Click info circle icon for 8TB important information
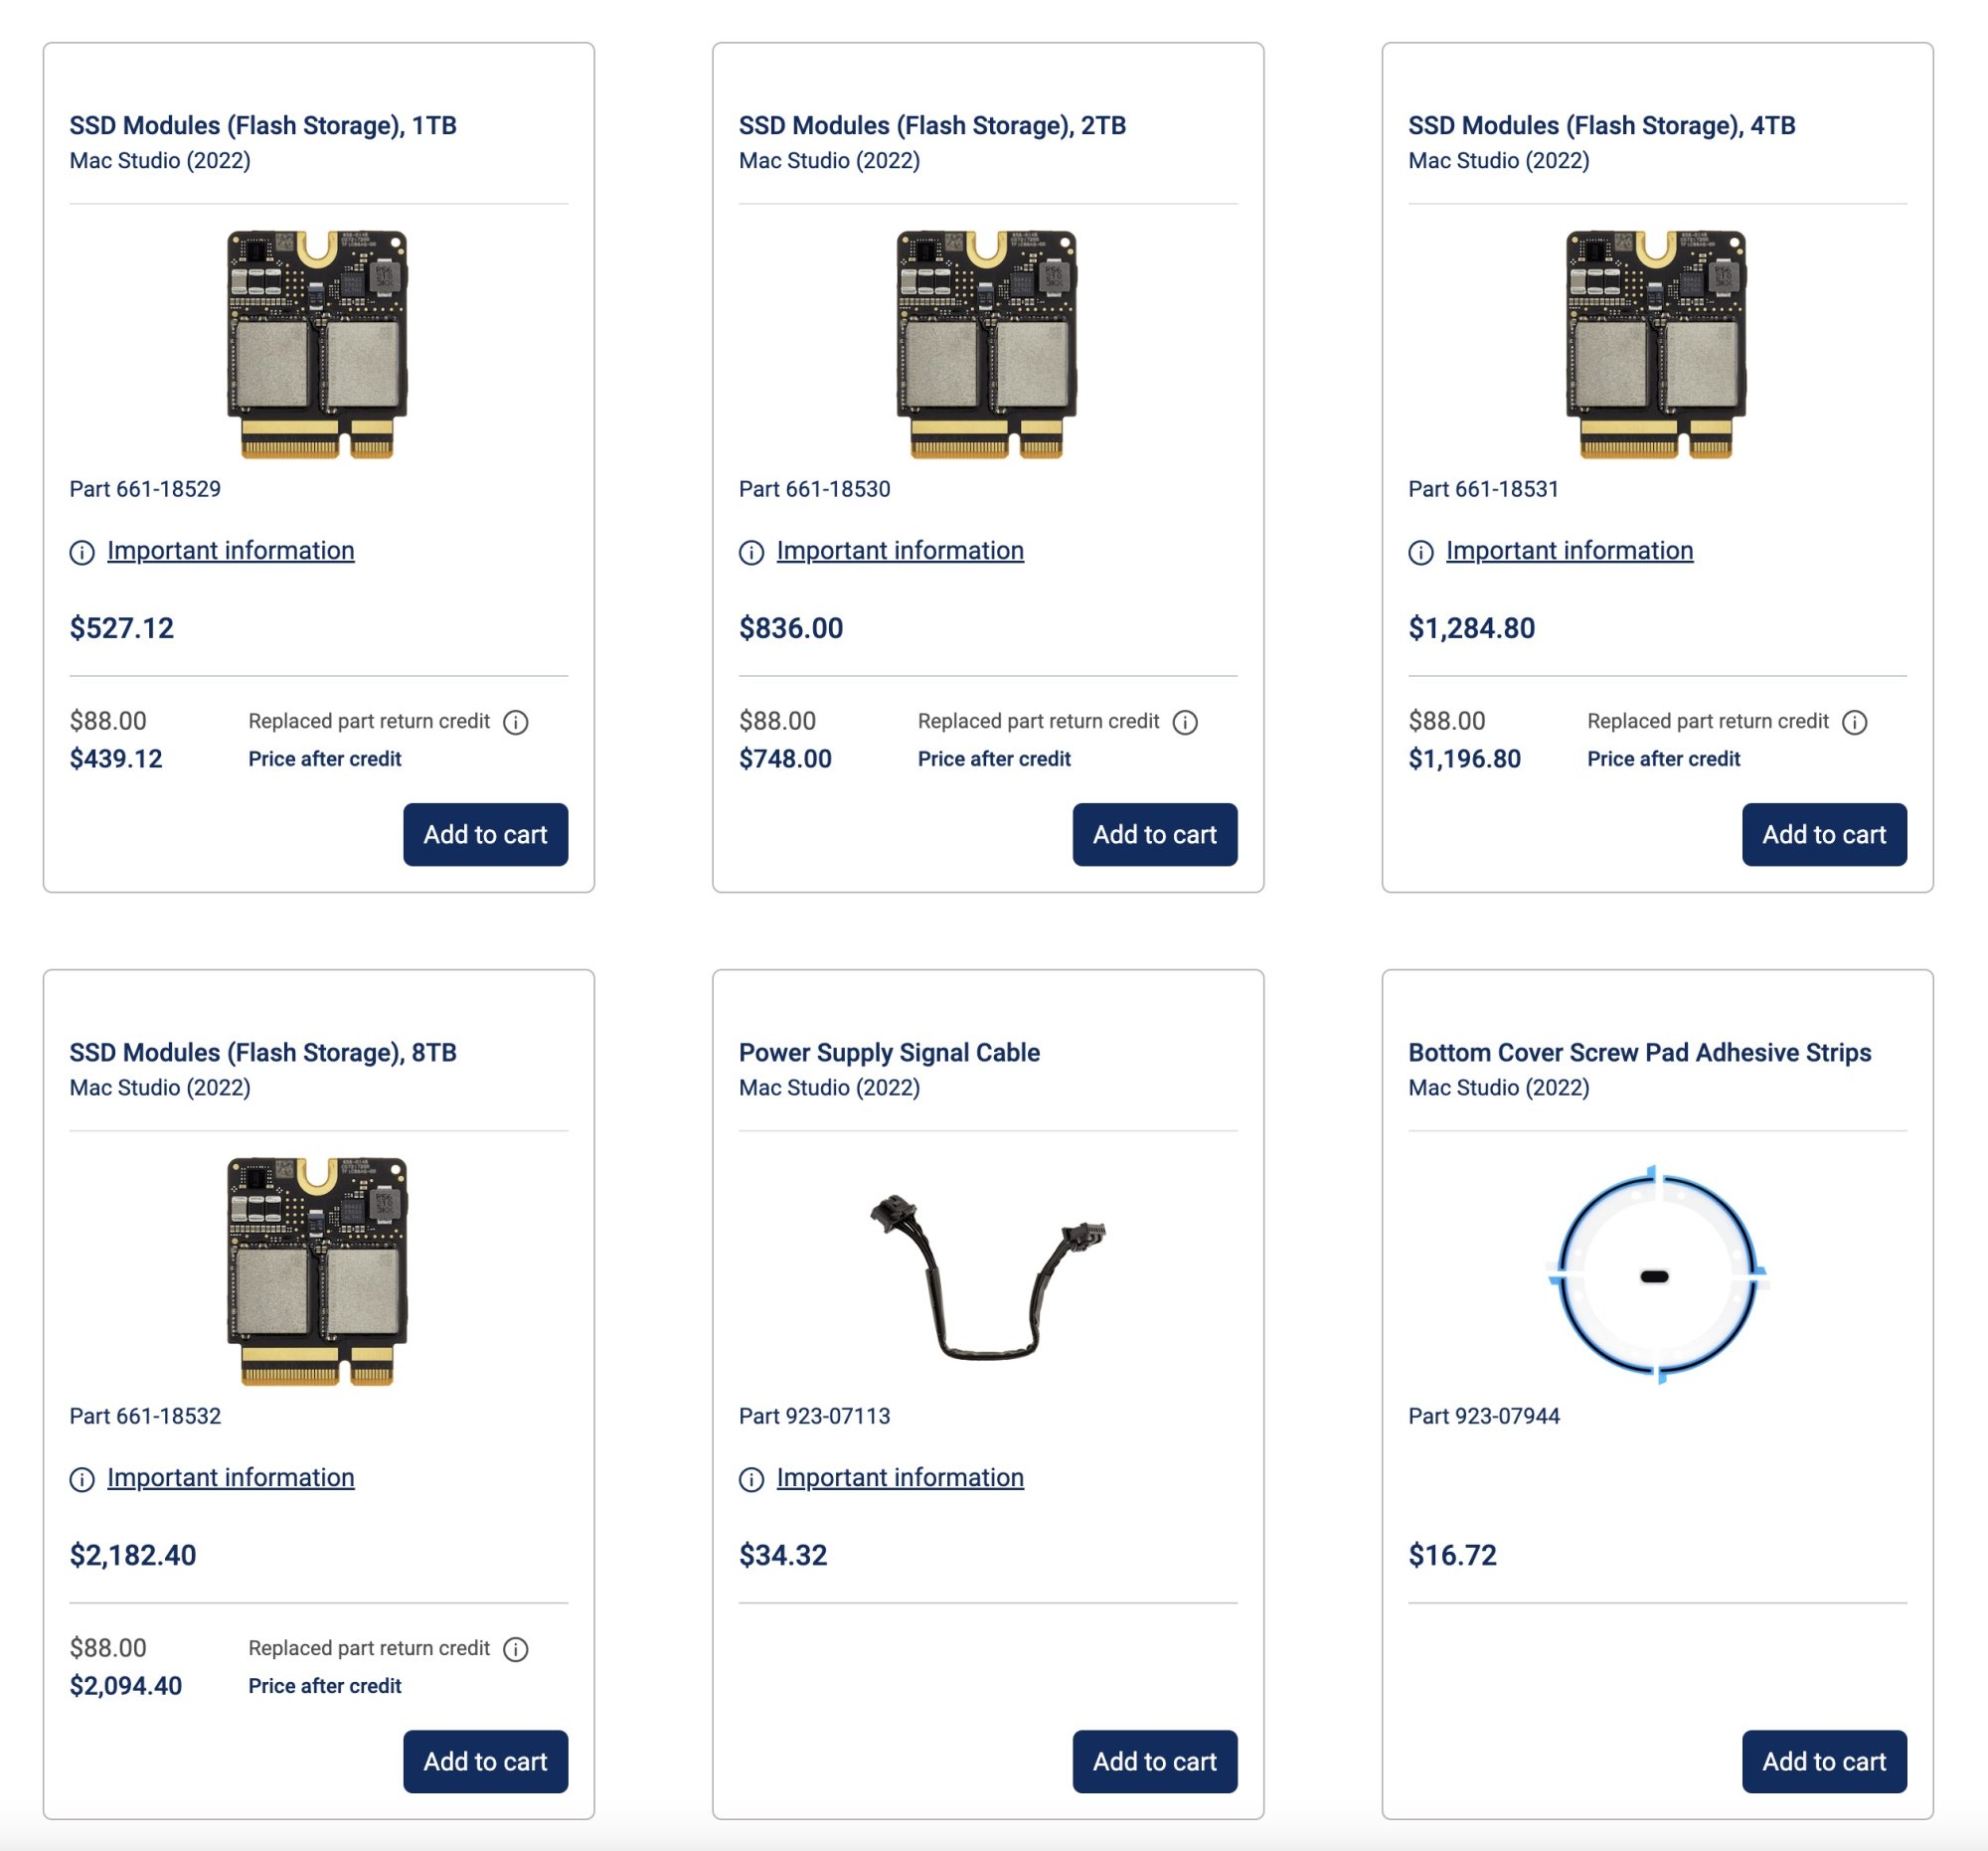The image size is (1988, 1851). pyautogui.click(x=82, y=1479)
